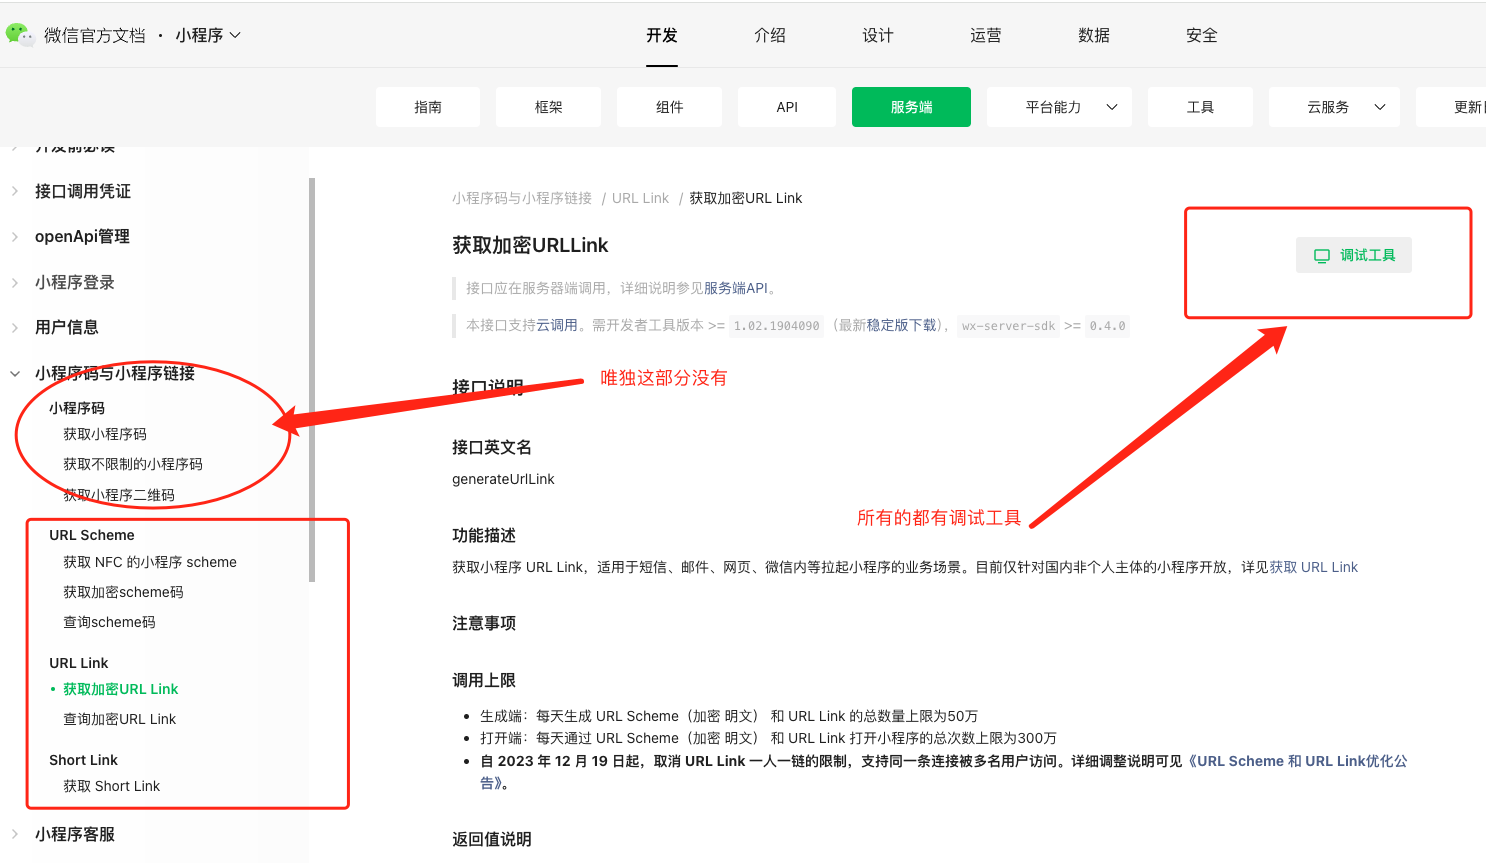Image resolution: width=1486 pixels, height=863 pixels.
Task: Follow the 获取 URL Link link
Action: point(1314,567)
